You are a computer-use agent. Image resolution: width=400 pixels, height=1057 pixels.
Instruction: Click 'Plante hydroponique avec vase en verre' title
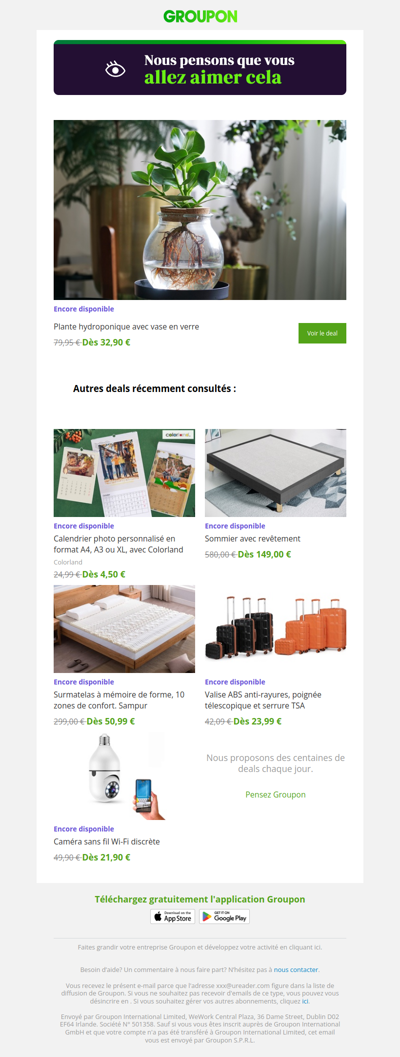click(127, 327)
